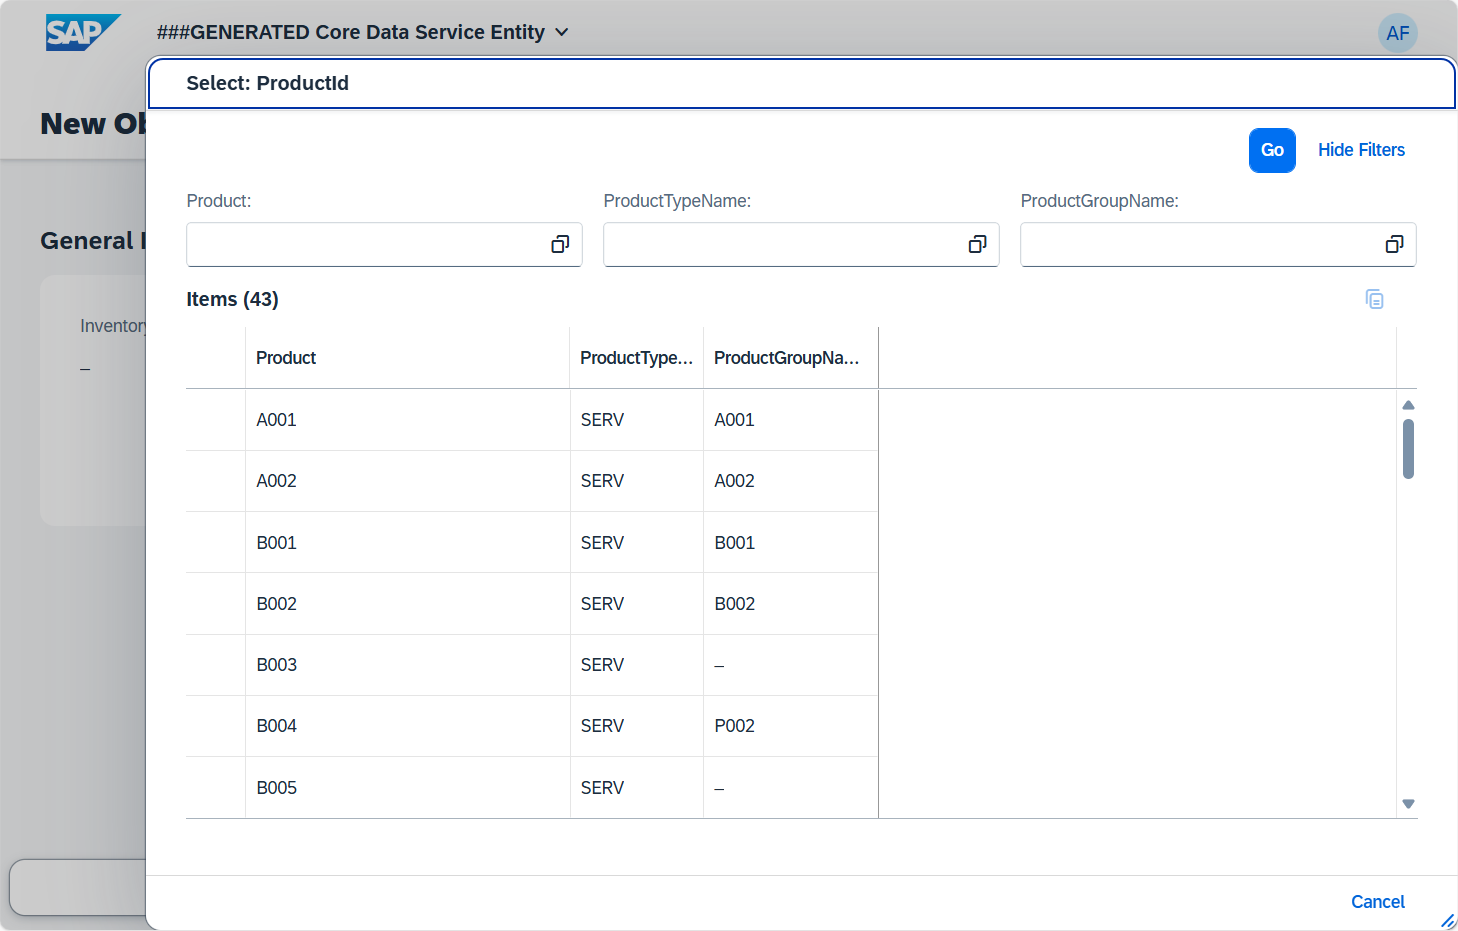Click the scroll up arrow of the table

coord(1408,405)
